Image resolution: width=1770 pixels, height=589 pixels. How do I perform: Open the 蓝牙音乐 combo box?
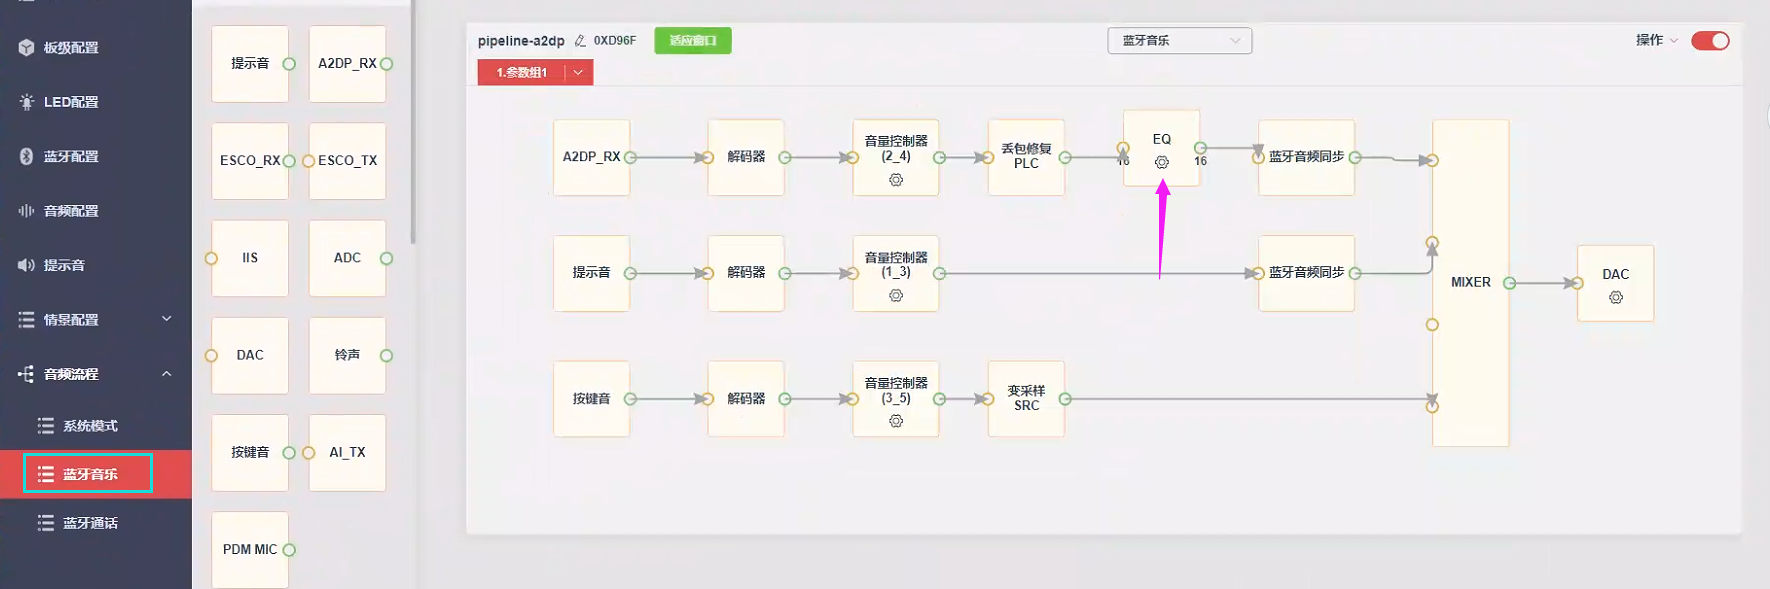[1180, 41]
